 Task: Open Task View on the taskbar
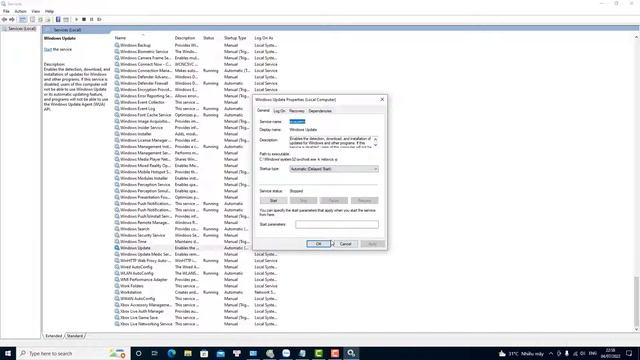[x=155, y=353]
